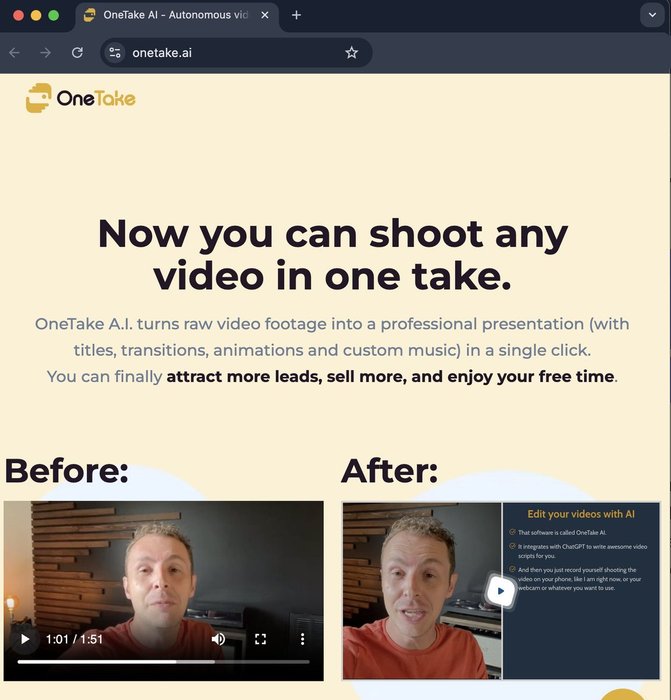Viewport: 671px width, 700px height.
Task: Play the Before video
Action: (x=25, y=639)
